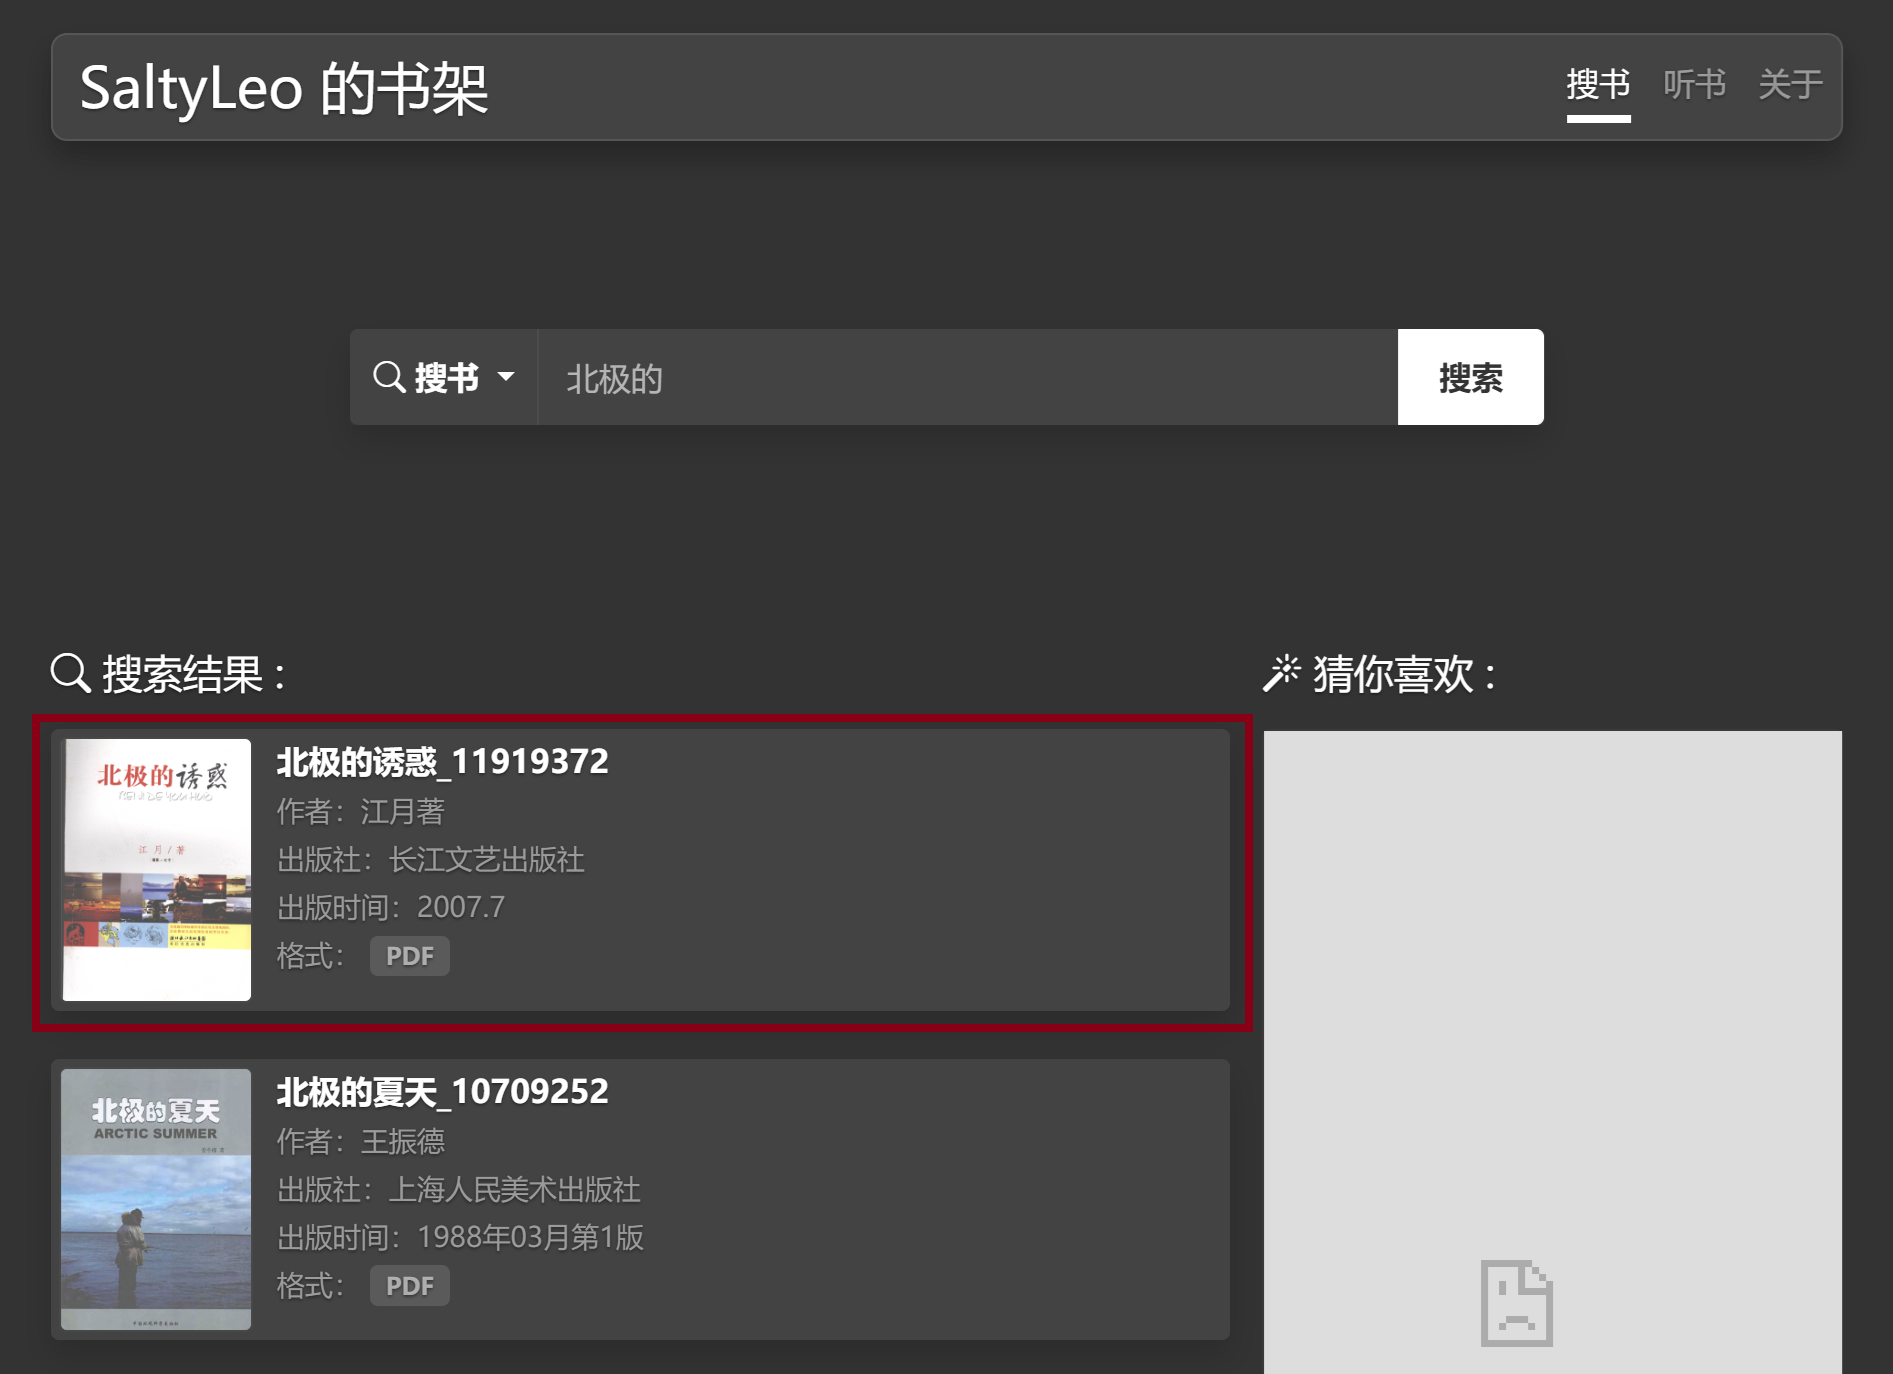The image size is (1893, 1374).
Task: Open the 北极的夏天_10709252 title link
Action: 443,1091
